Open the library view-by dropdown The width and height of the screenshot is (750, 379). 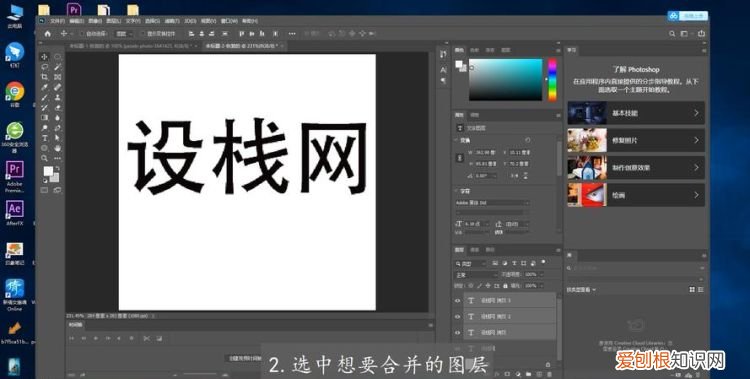tap(582, 290)
